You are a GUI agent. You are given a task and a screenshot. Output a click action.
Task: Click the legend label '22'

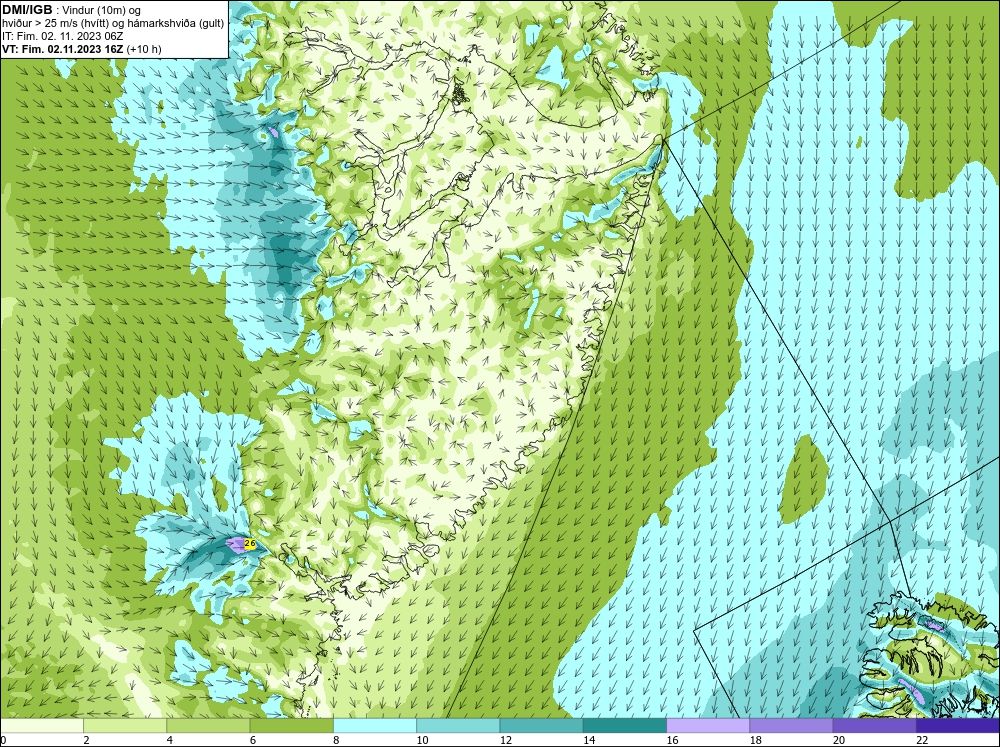coord(922,740)
